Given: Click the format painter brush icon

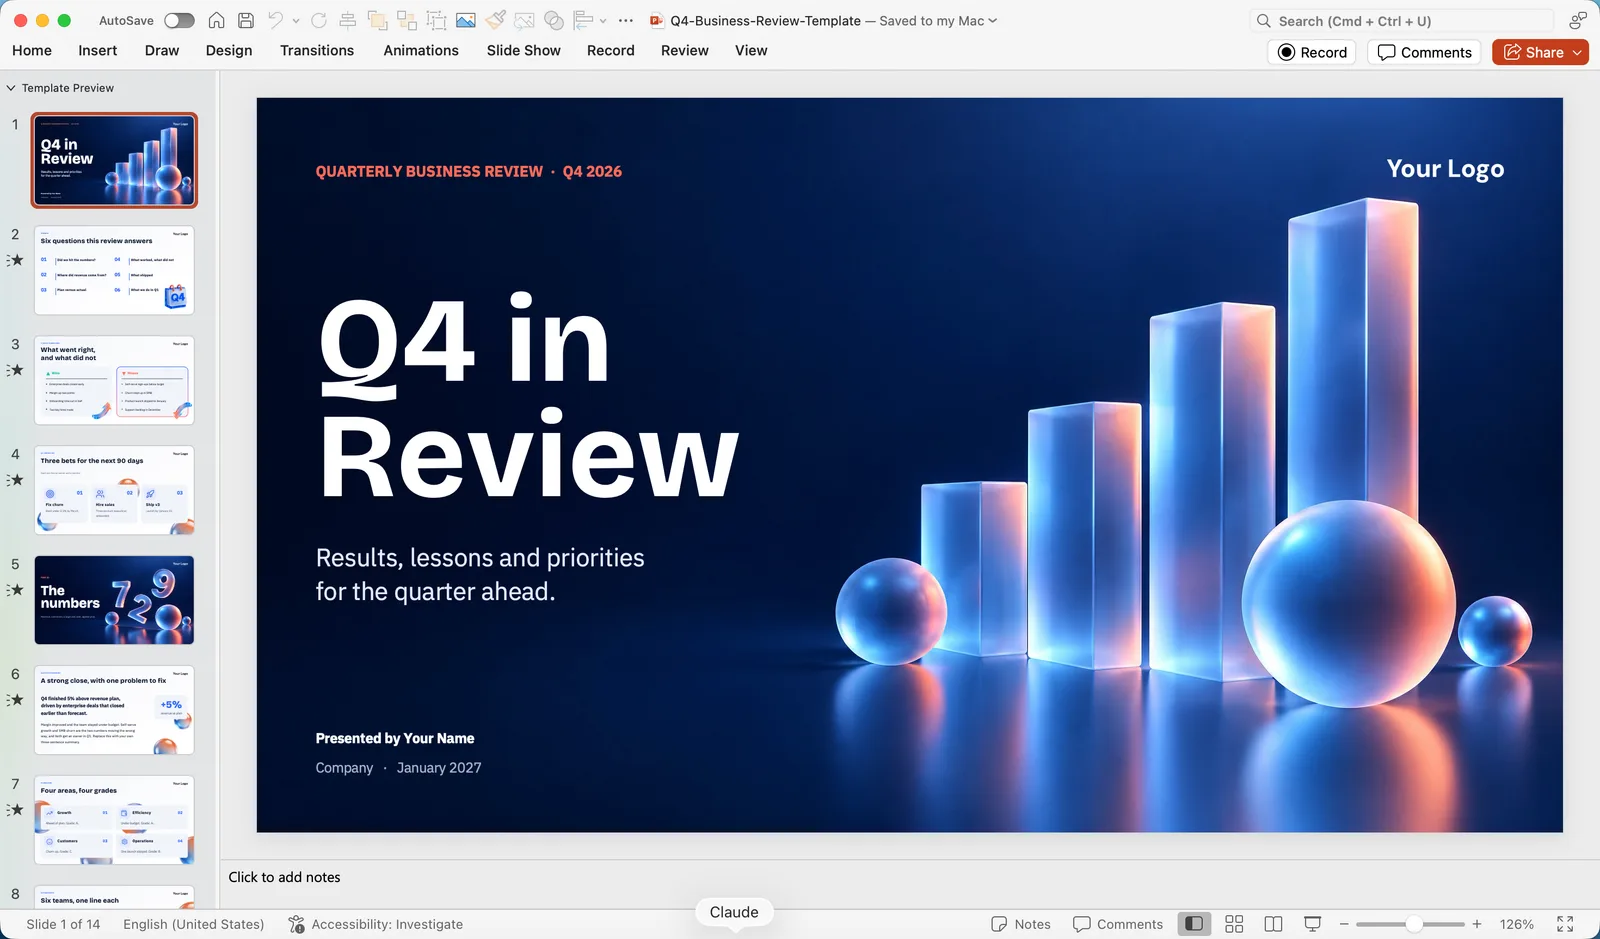Looking at the screenshot, I should [495, 20].
